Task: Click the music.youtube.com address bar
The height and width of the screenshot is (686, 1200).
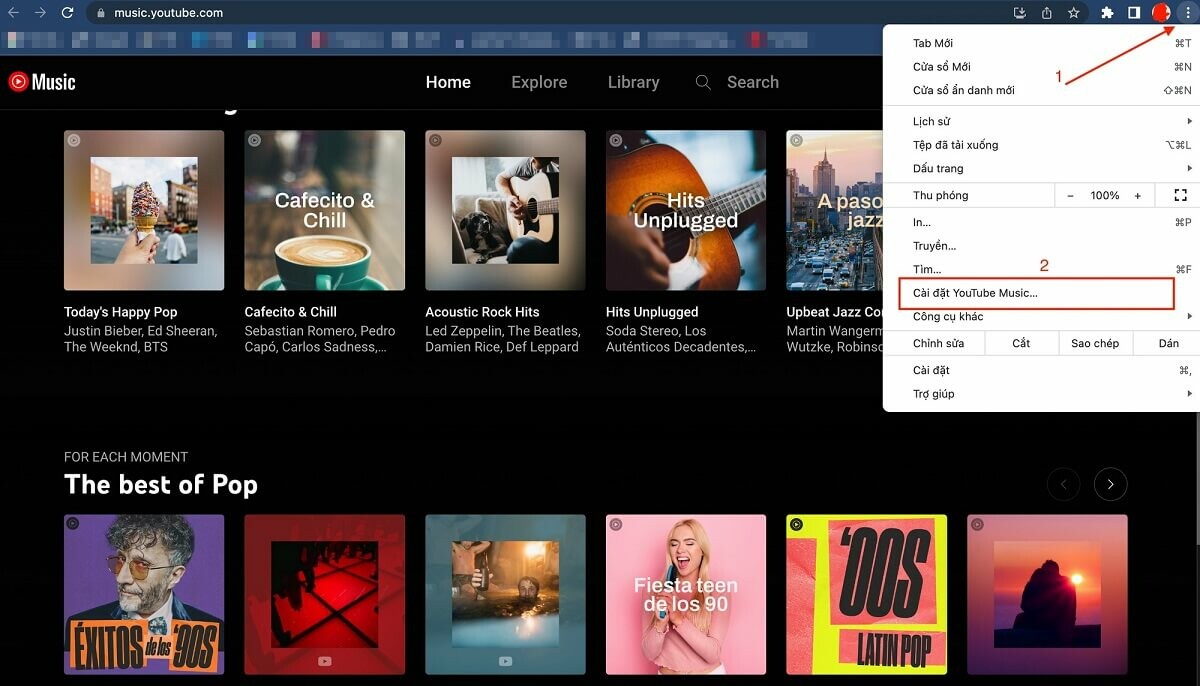Action: pyautogui.click(x=550, y=13)
